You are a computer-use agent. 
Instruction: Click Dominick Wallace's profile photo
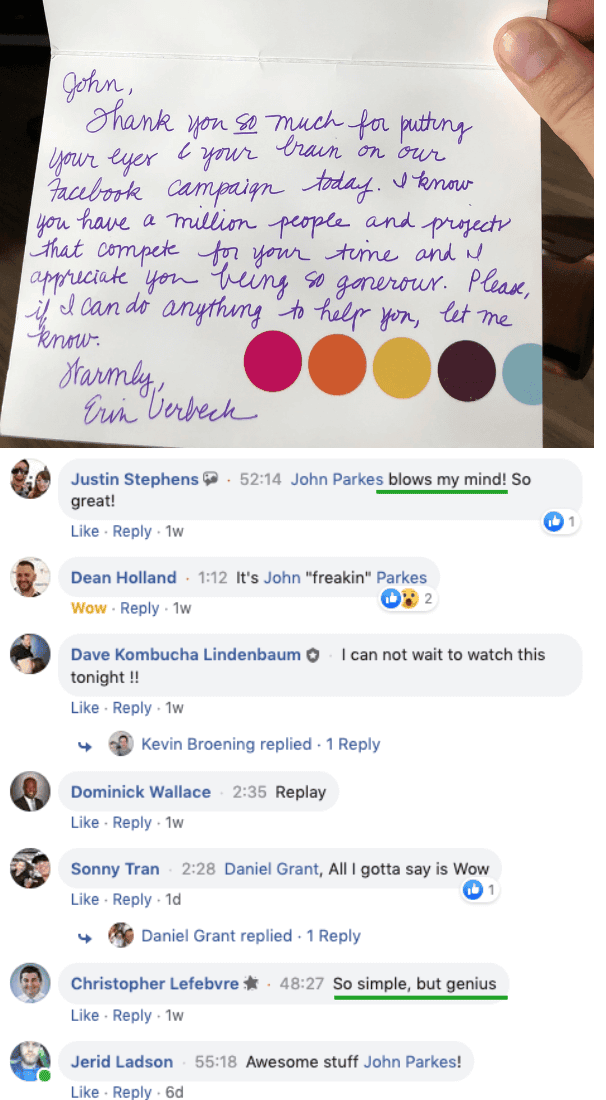30,791
